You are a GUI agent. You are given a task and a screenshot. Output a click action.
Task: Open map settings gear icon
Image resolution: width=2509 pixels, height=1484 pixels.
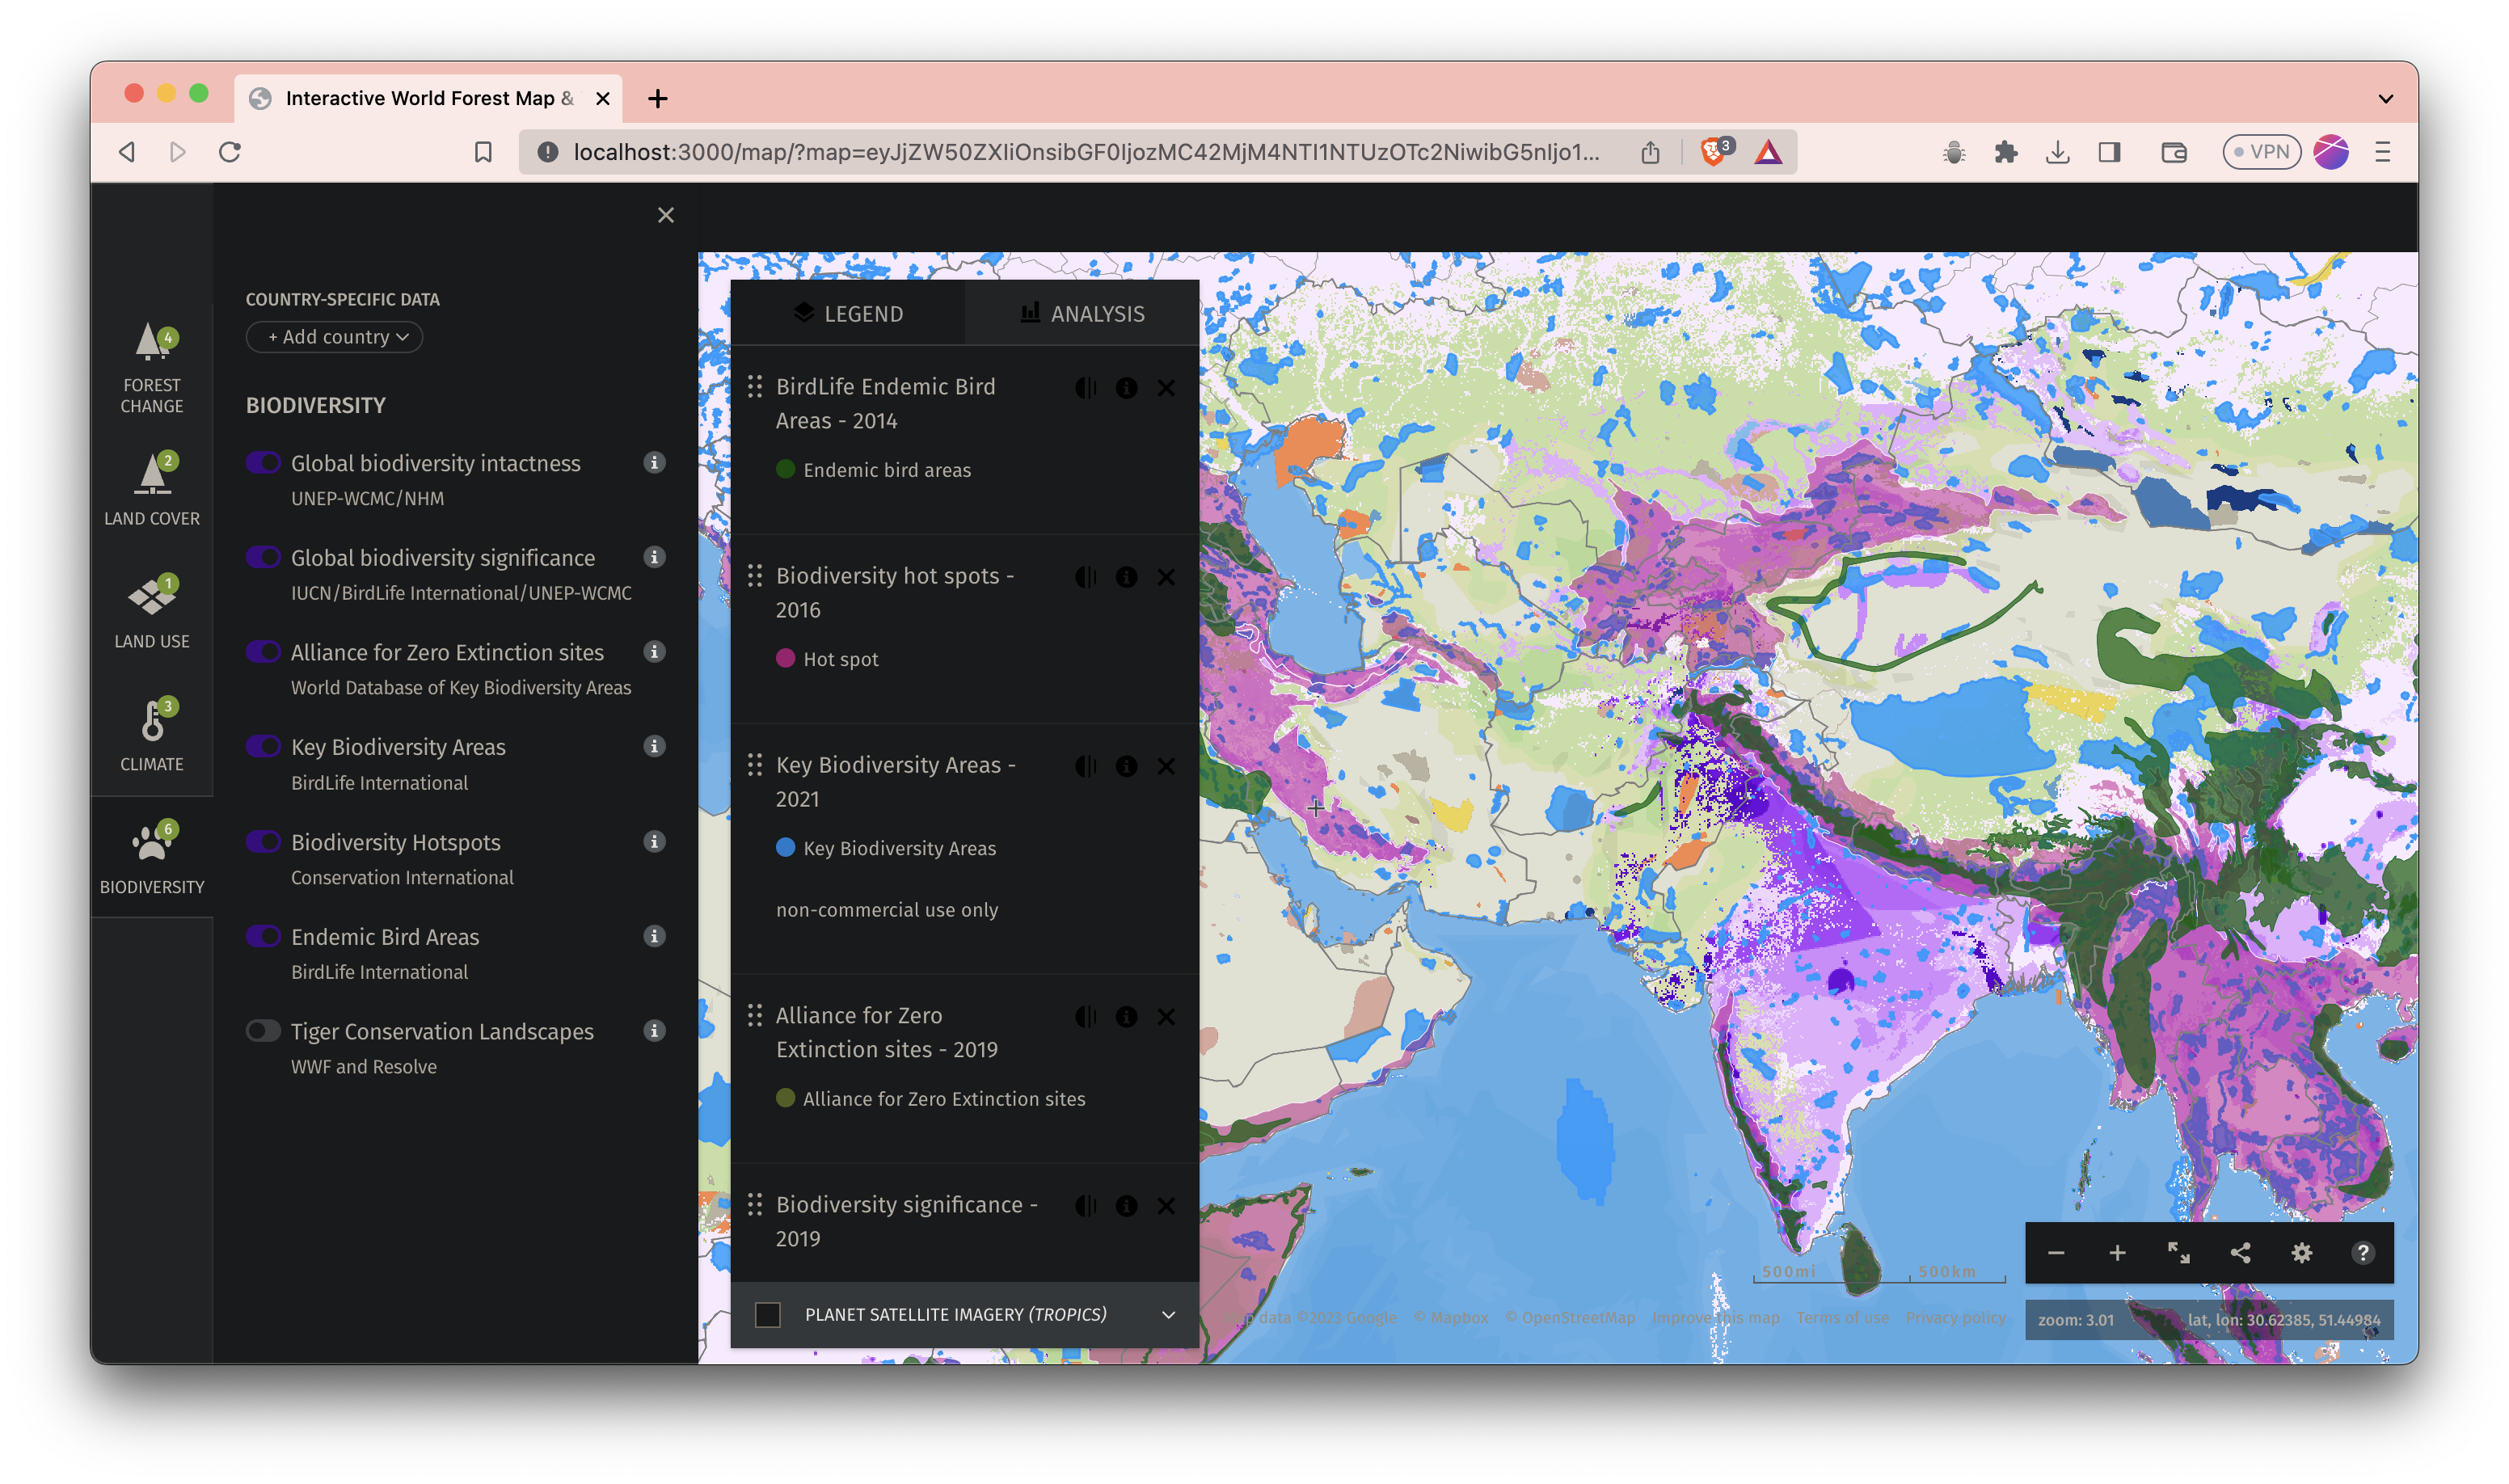coord(2301,1253)
